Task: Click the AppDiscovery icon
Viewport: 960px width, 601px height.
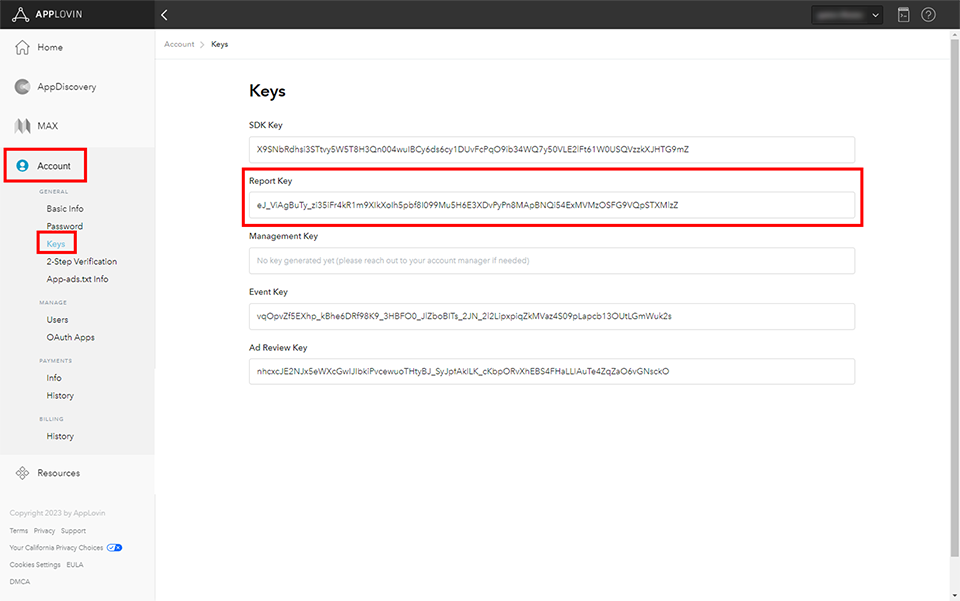Action: coord(22,87)
